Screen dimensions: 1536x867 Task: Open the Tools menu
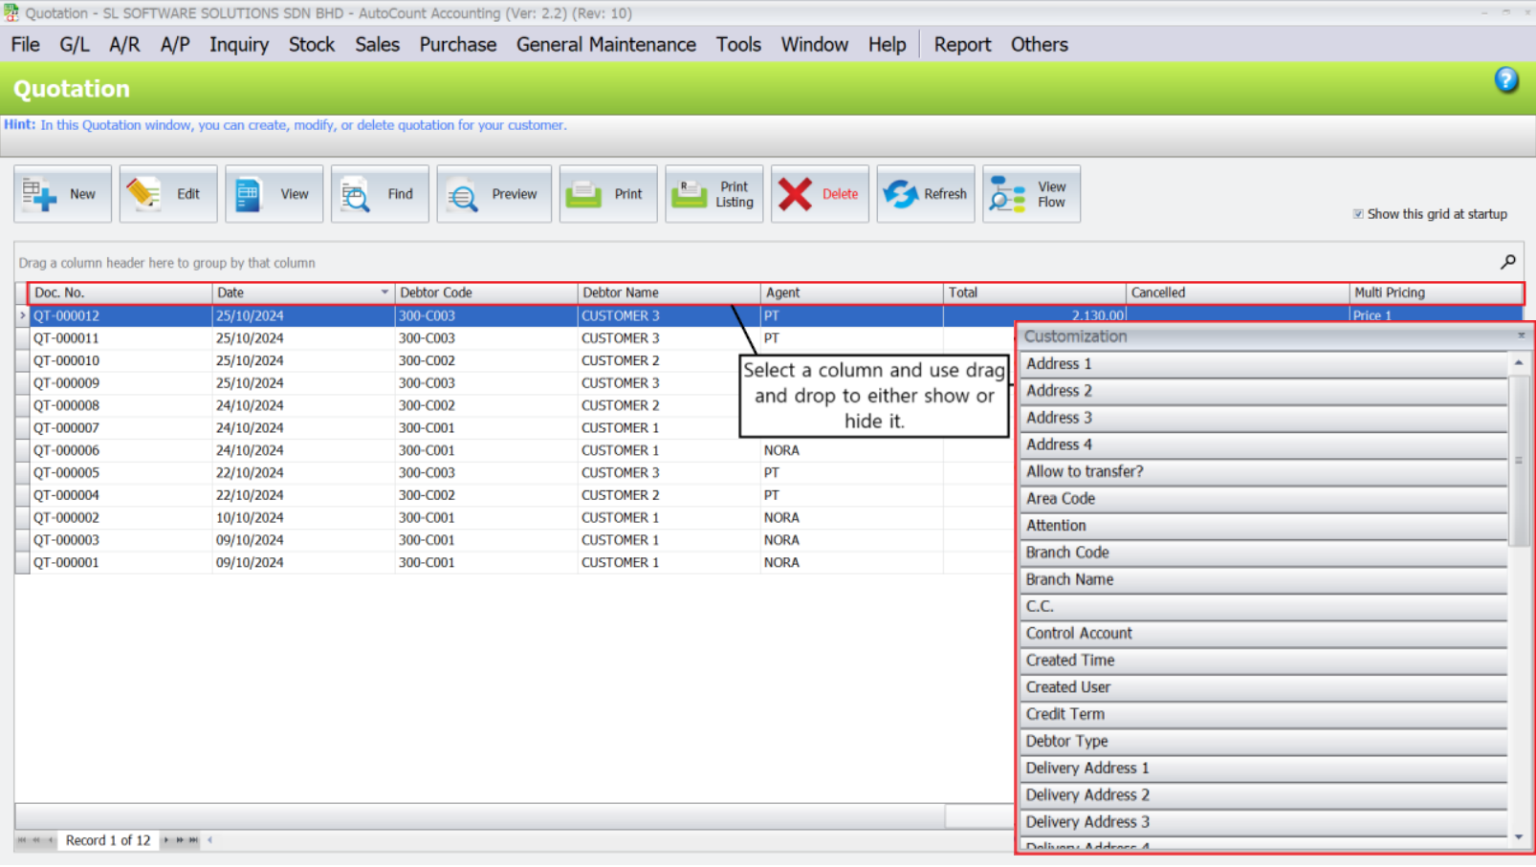point(738,45)
